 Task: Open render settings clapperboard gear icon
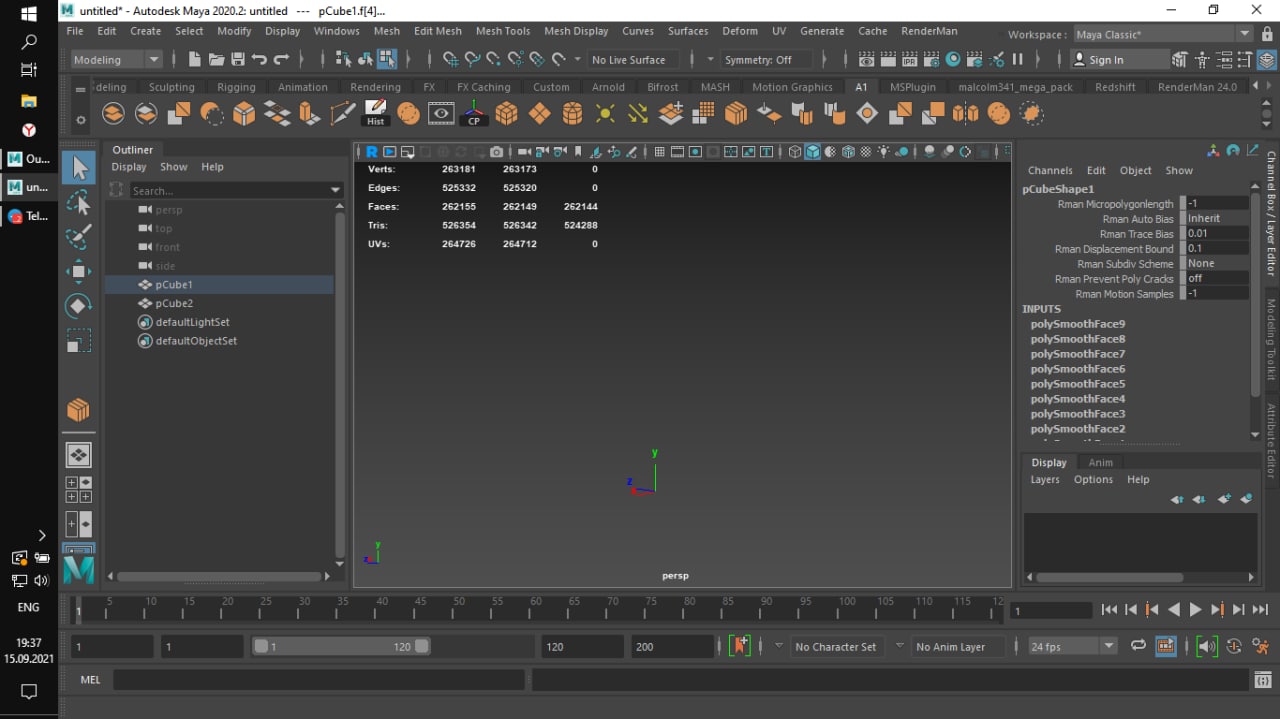point(932,60)
